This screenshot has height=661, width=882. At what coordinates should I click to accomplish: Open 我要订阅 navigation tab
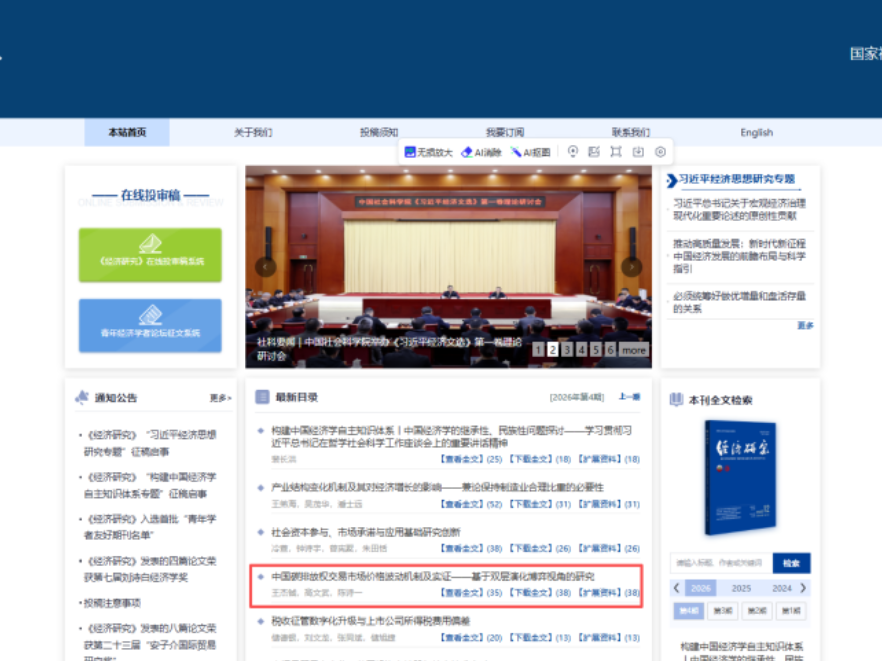click(x=505, y=132)
